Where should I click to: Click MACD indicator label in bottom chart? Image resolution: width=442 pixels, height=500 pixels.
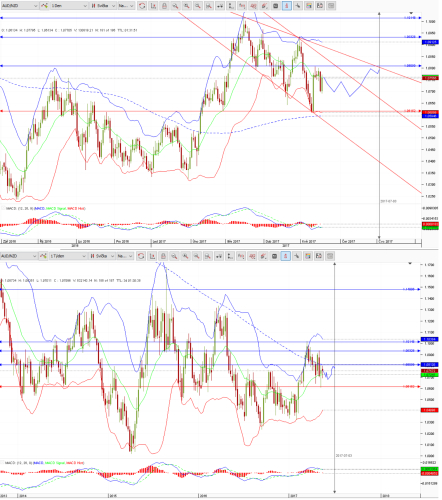click(44, 463)
